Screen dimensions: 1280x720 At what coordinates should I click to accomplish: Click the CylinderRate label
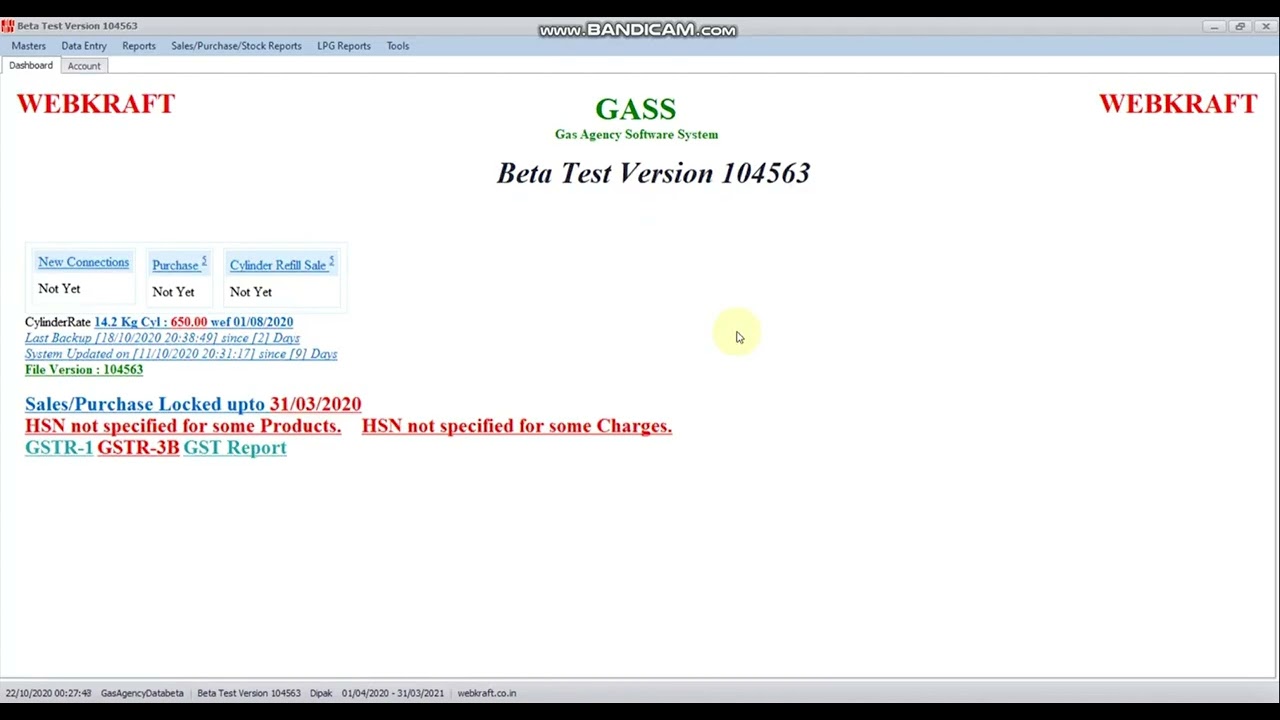(x=58, y=322)
